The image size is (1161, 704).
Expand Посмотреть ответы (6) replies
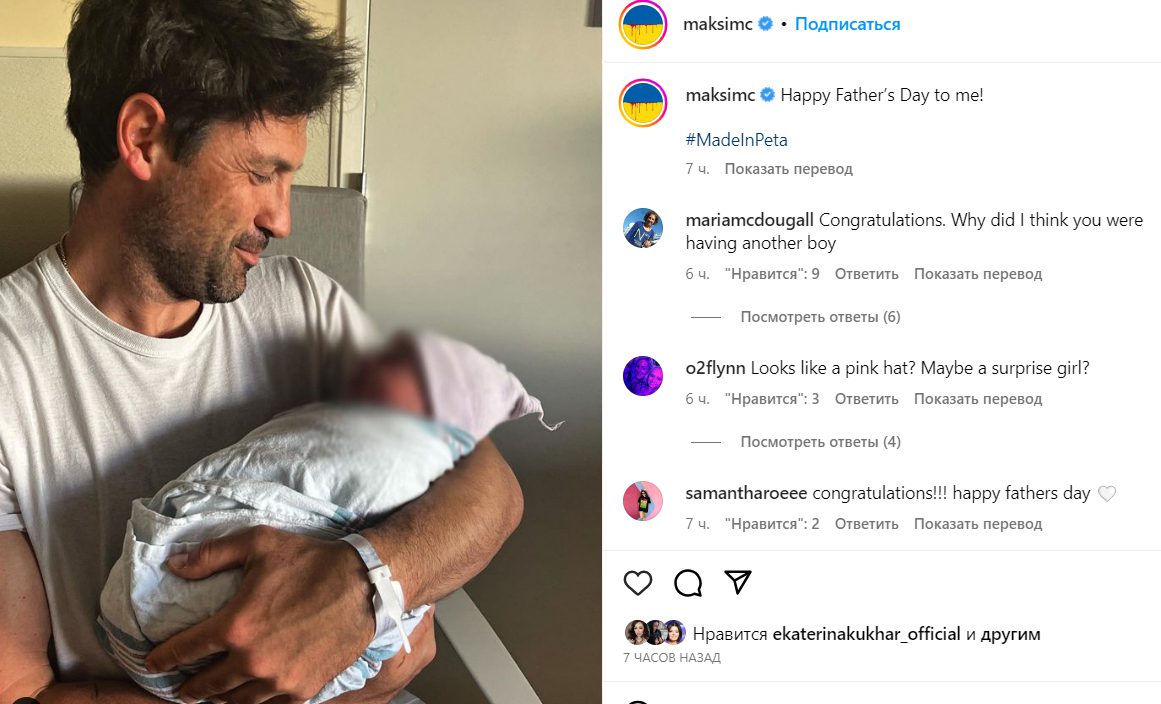tap(820, 317)
